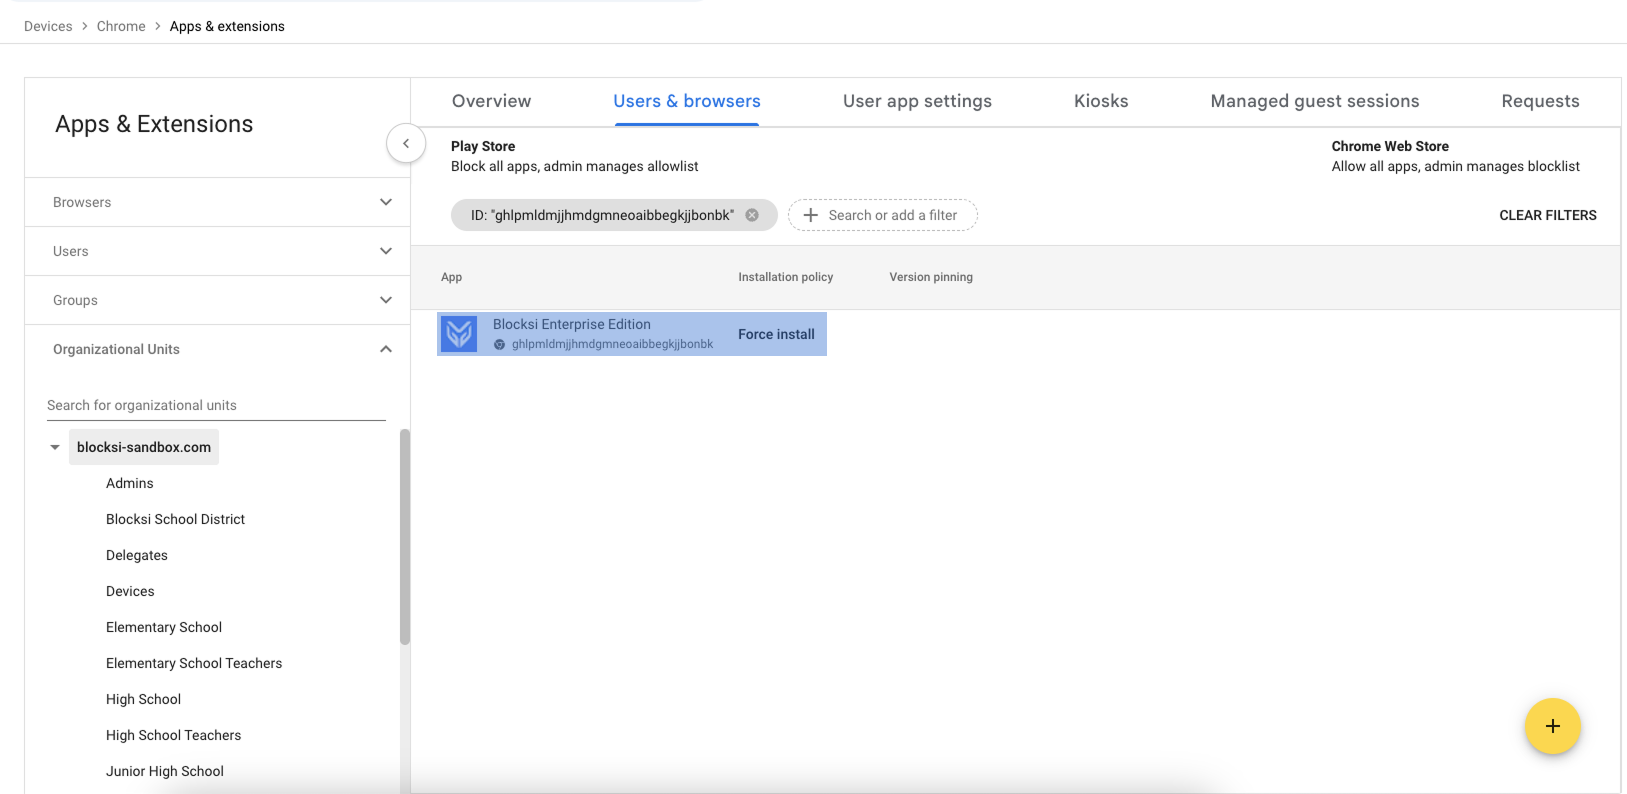
Task: Remove the ID filter chip
Action: (x=752, y=215)
